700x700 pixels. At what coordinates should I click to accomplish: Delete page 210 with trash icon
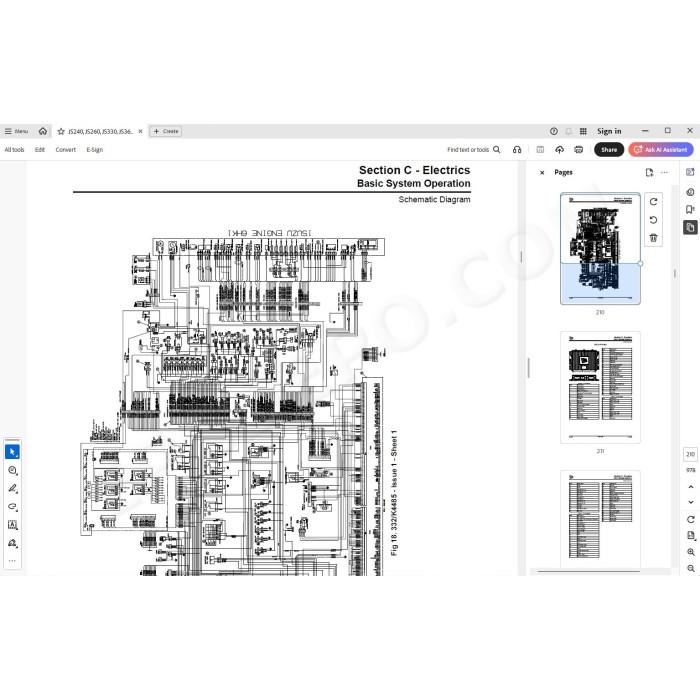(654, 238)
